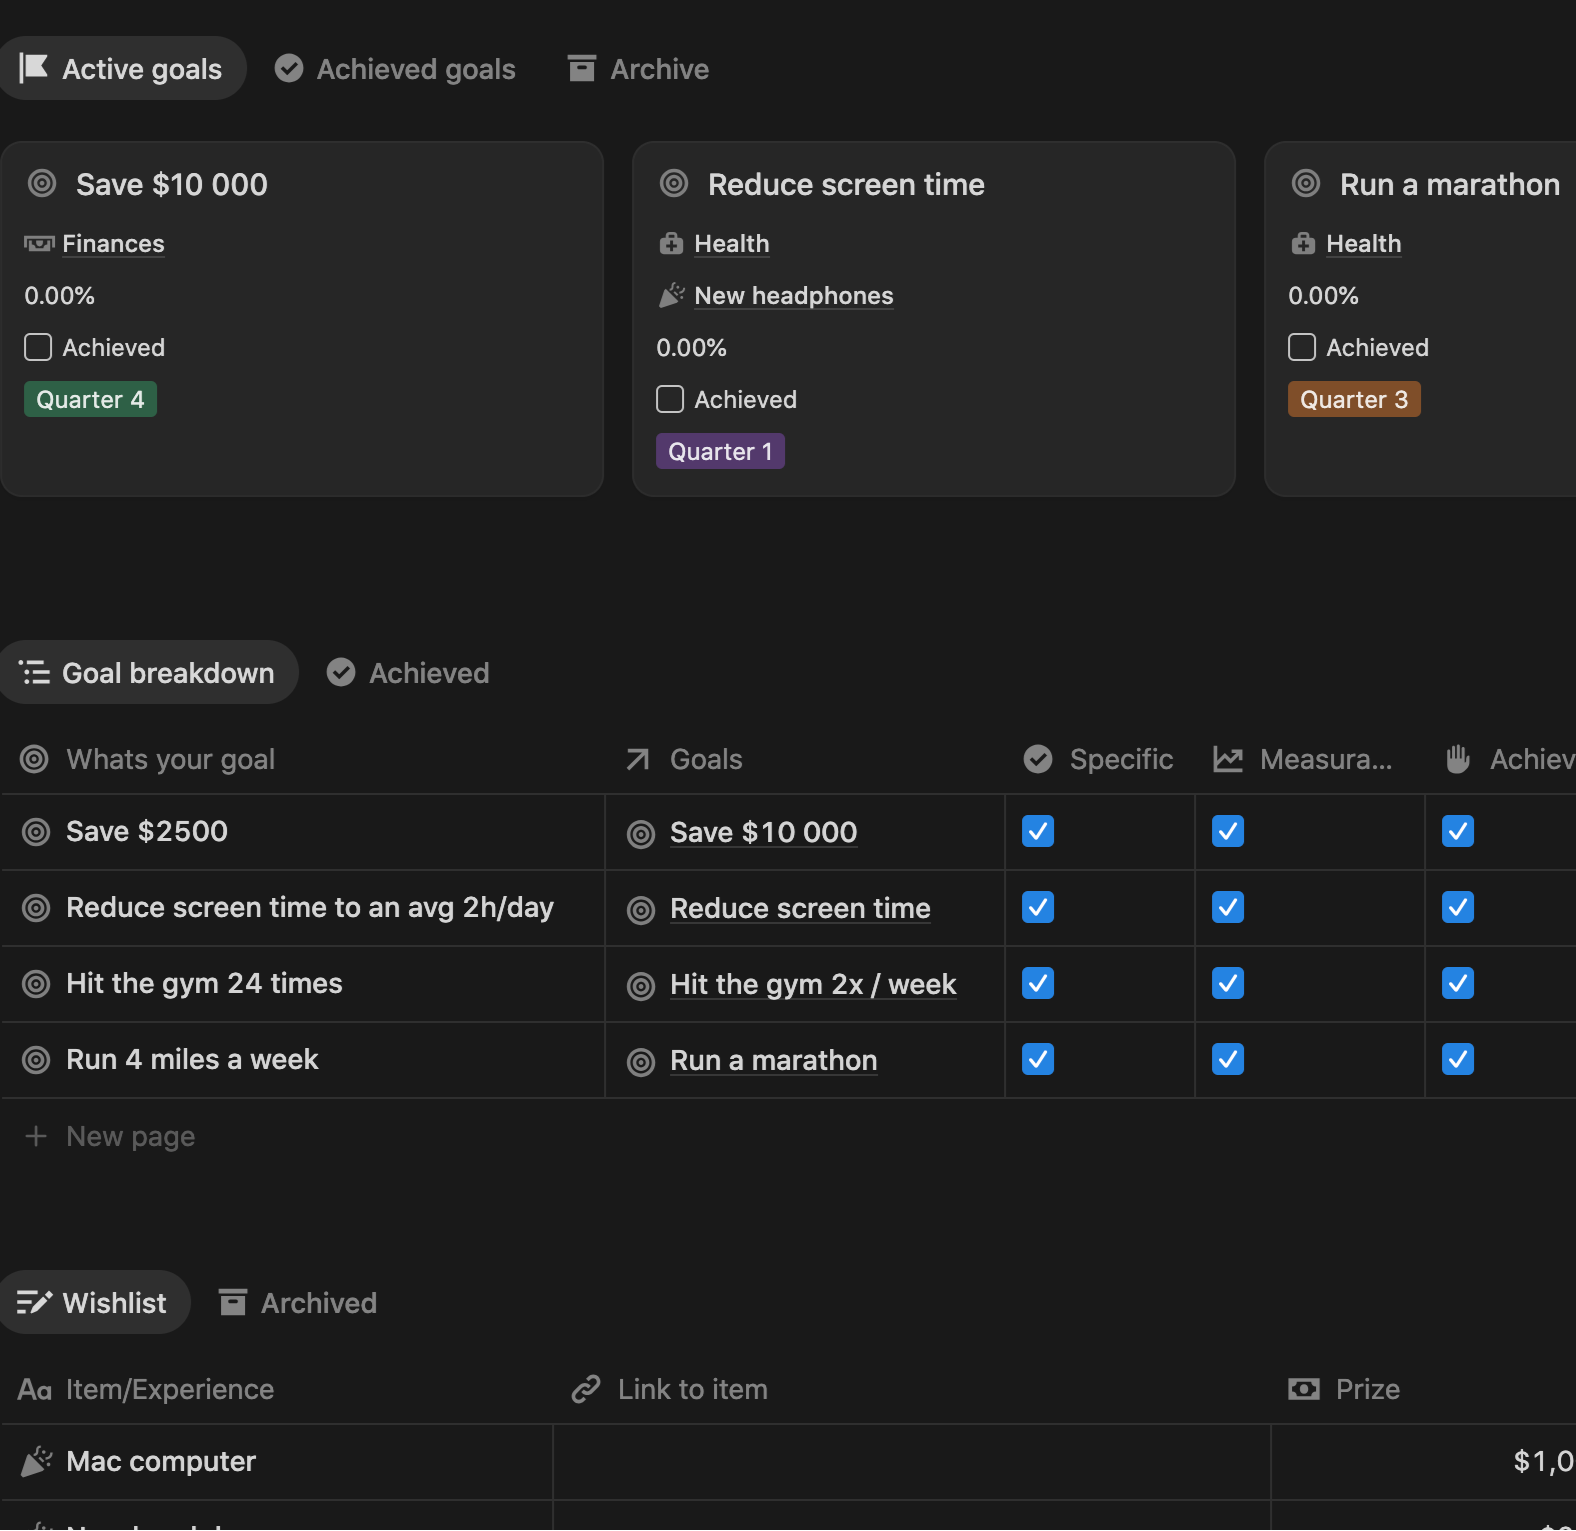Click target icon on Reduce screen time card
This screenshot has height=1531, width=1576.
[674, 184]
